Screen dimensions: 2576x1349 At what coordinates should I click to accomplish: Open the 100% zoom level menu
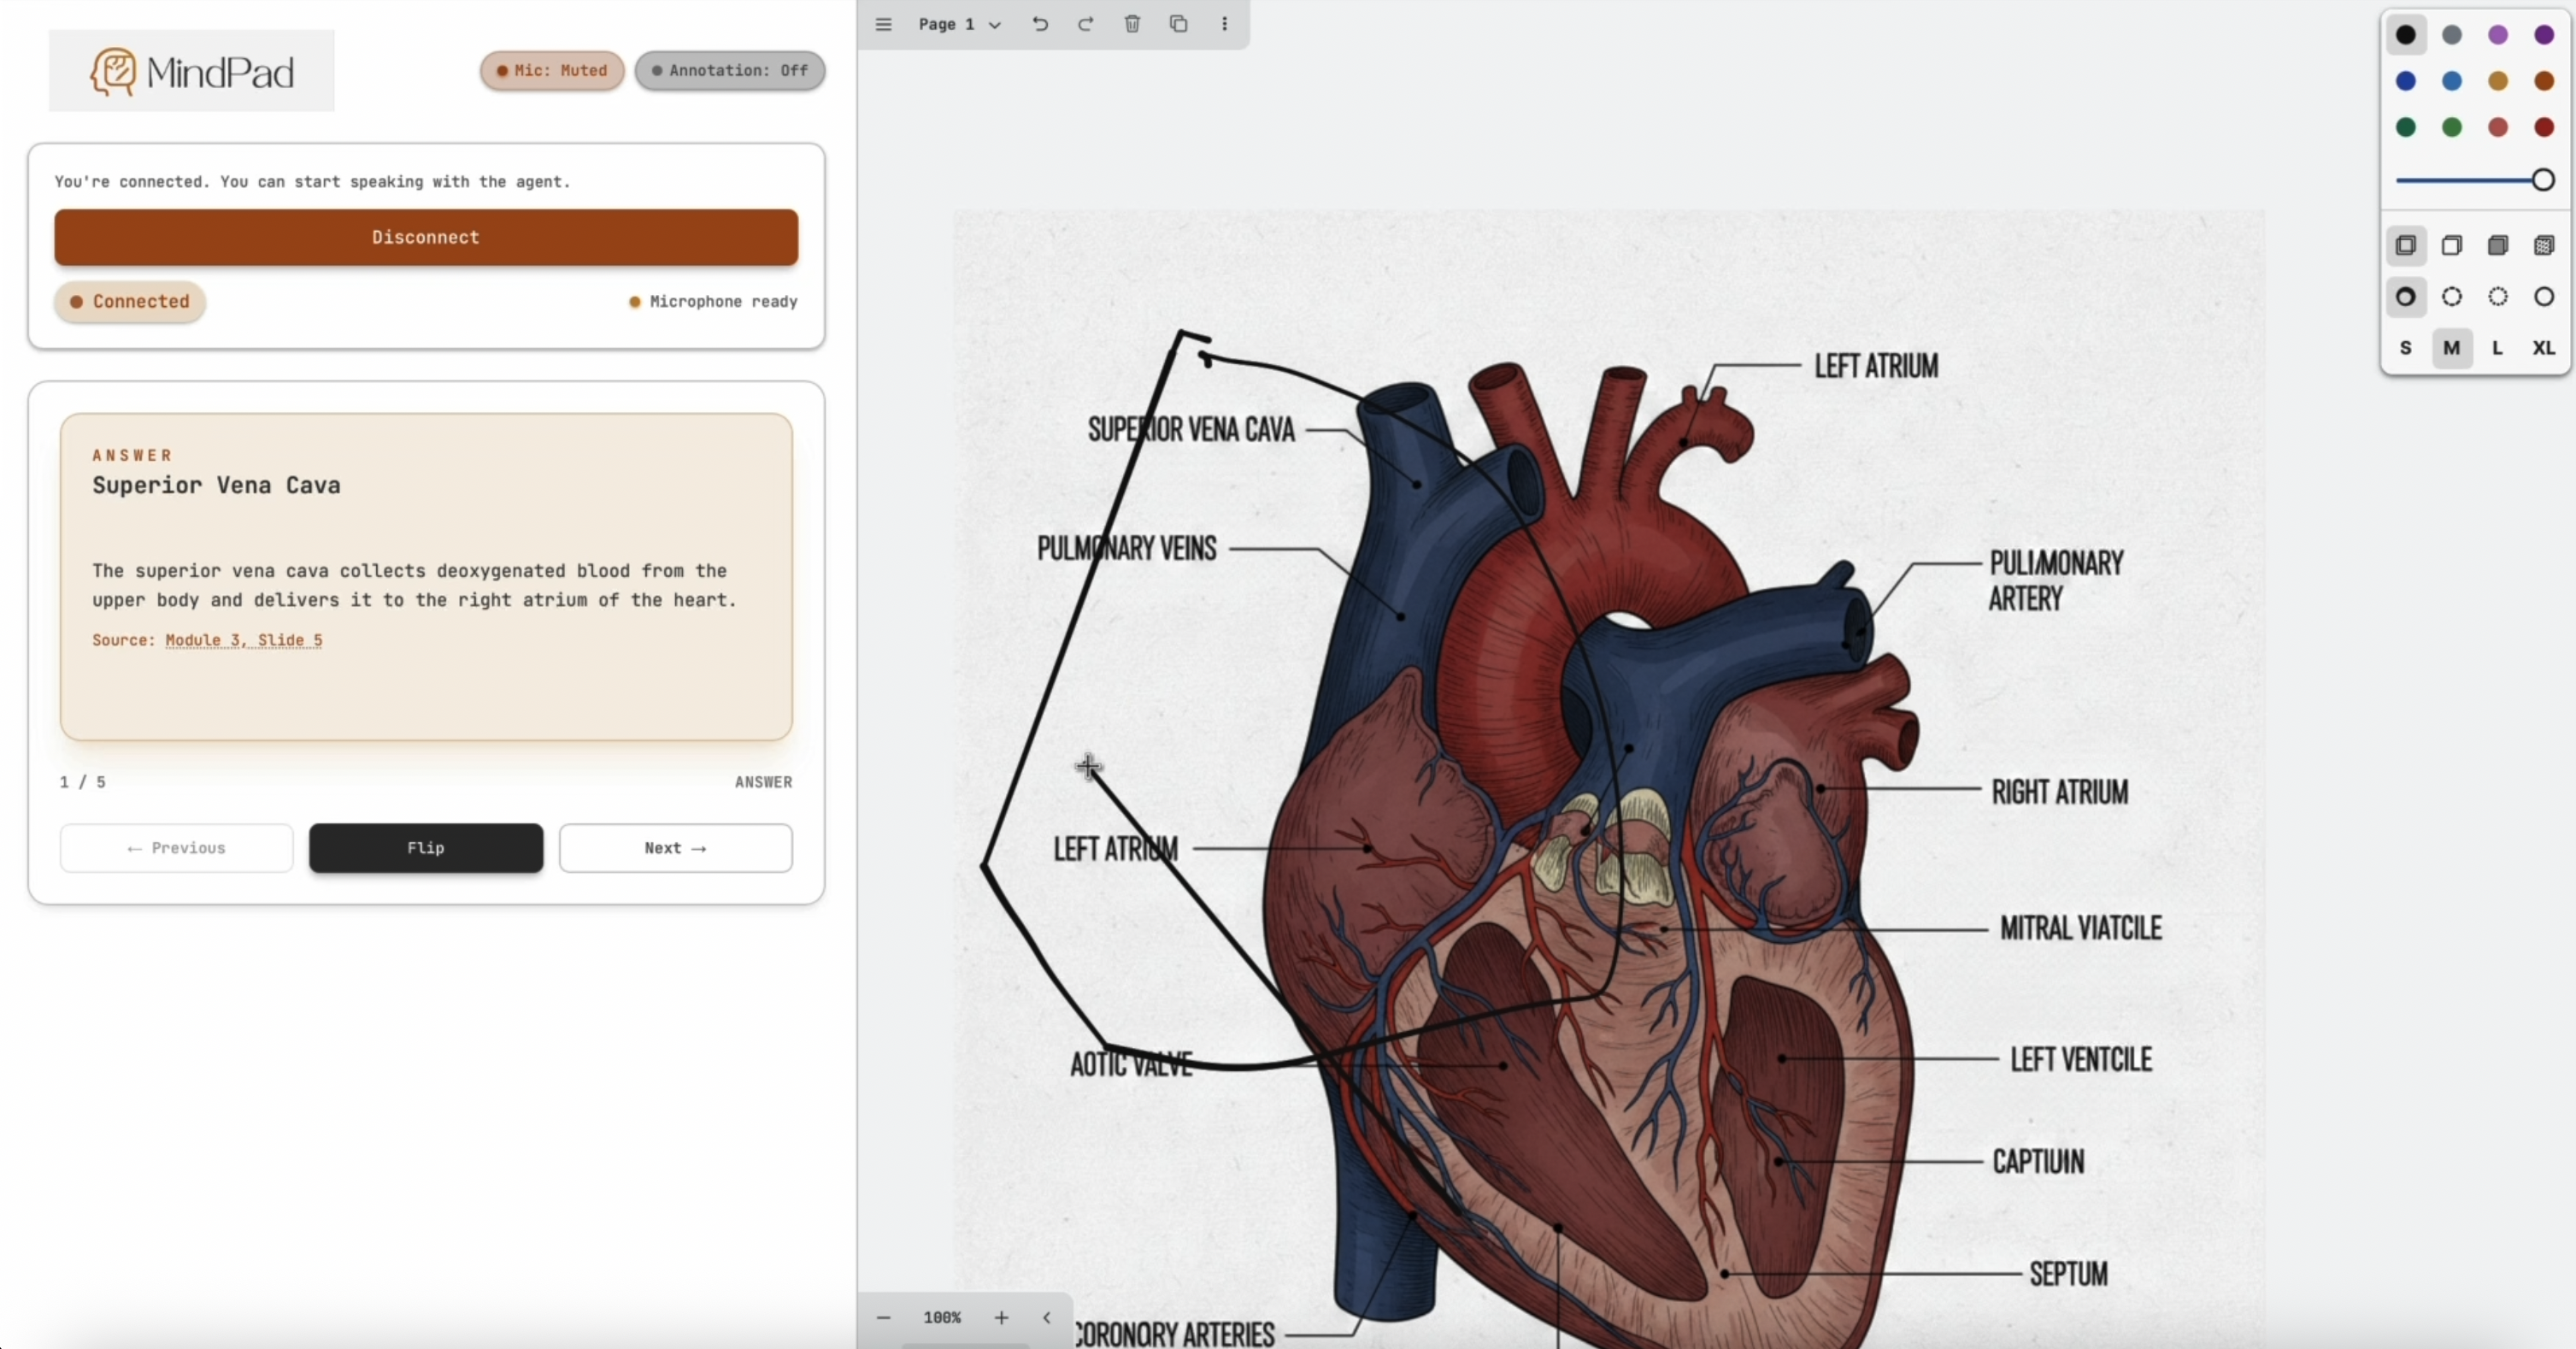point(942,1318)
